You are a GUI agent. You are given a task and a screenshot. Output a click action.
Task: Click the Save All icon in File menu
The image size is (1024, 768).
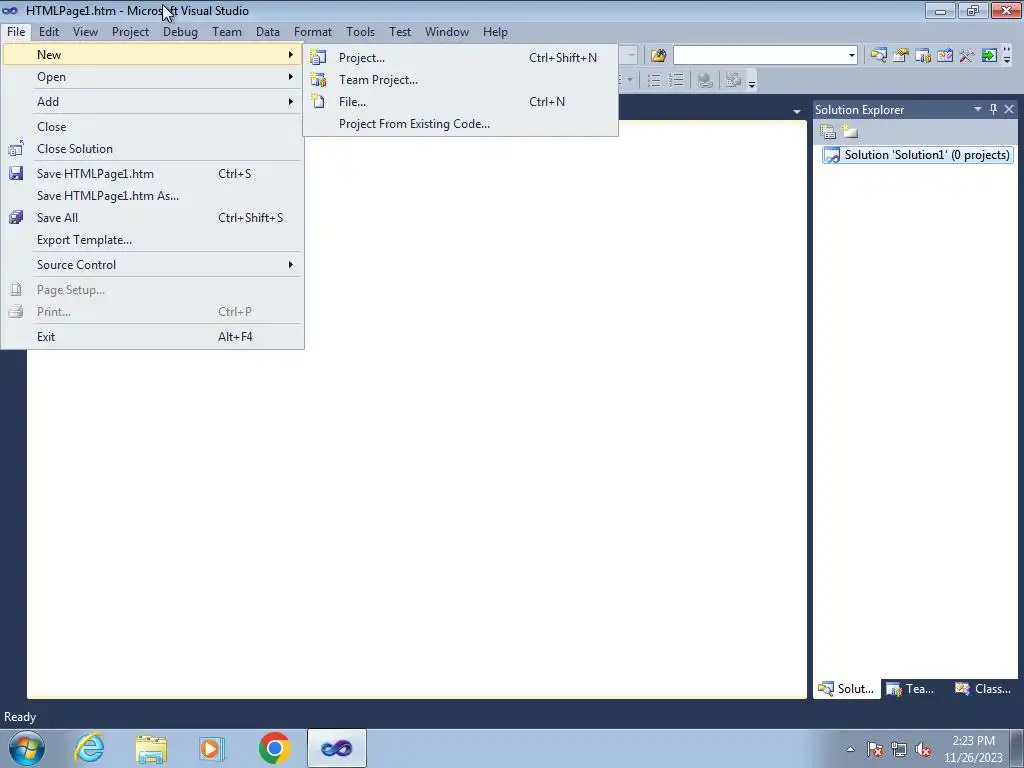(16, 217)
